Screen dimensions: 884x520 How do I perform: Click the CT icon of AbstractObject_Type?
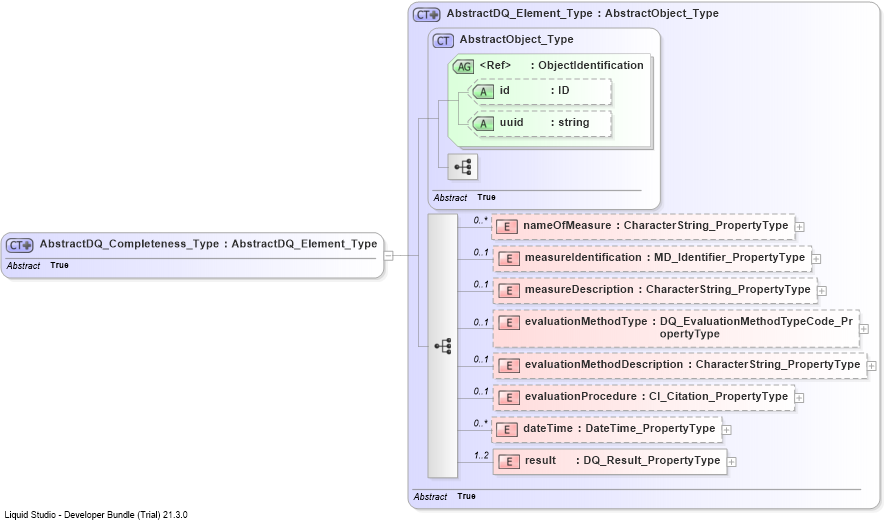(x=443, y=41)
